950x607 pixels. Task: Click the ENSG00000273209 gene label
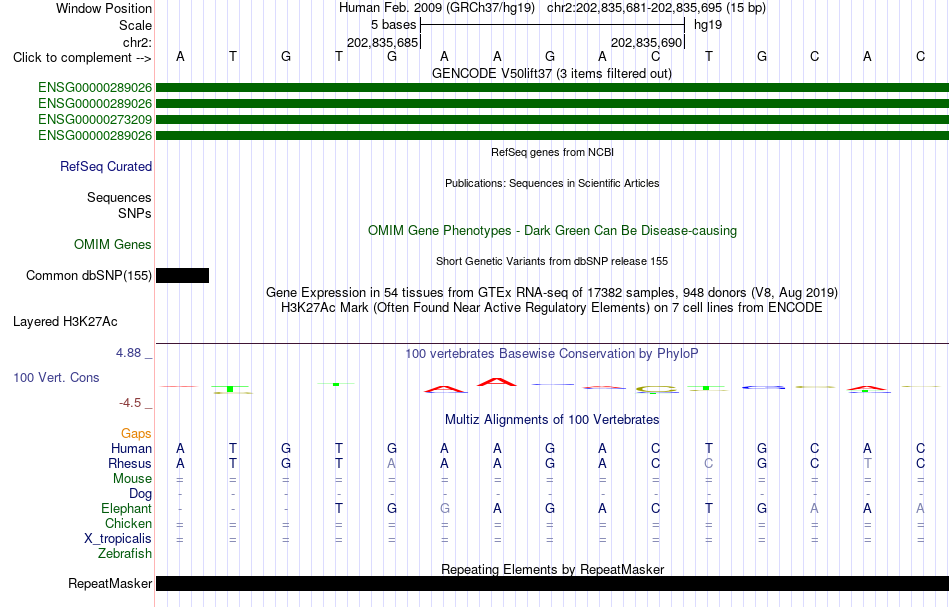tap(95, 119)
